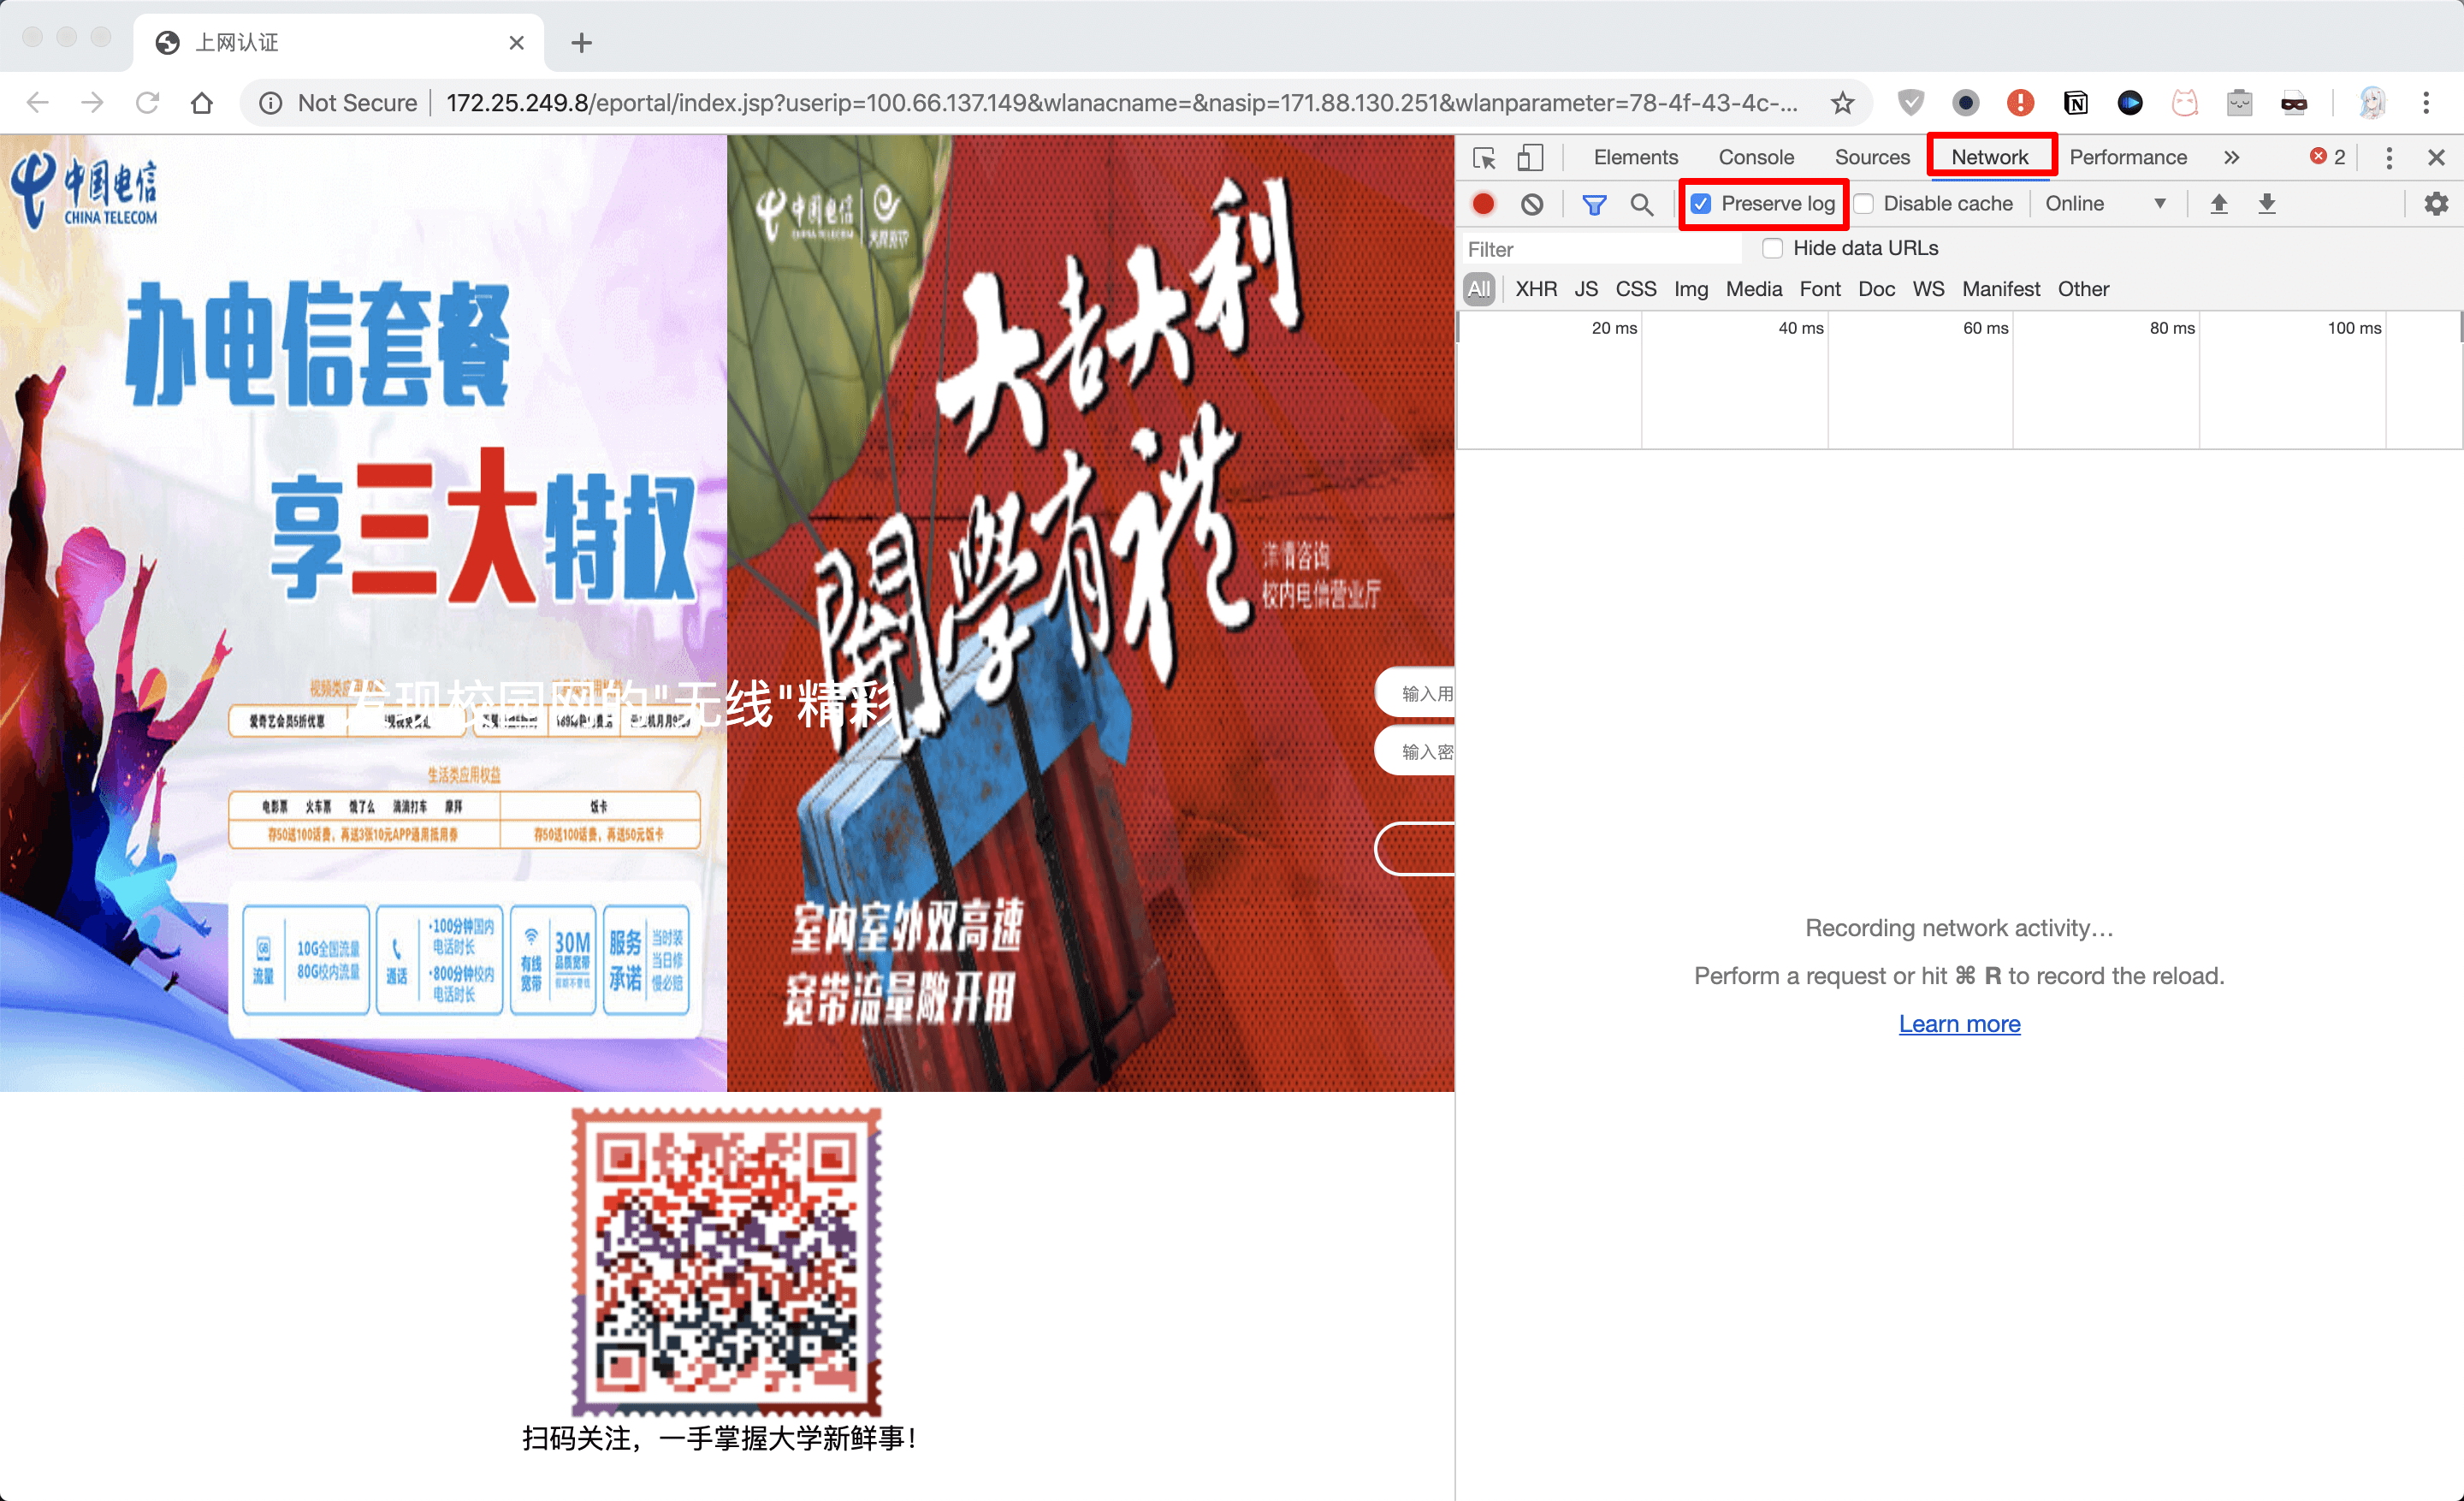Toggle the device toolbar icon

pos(1530,158)
